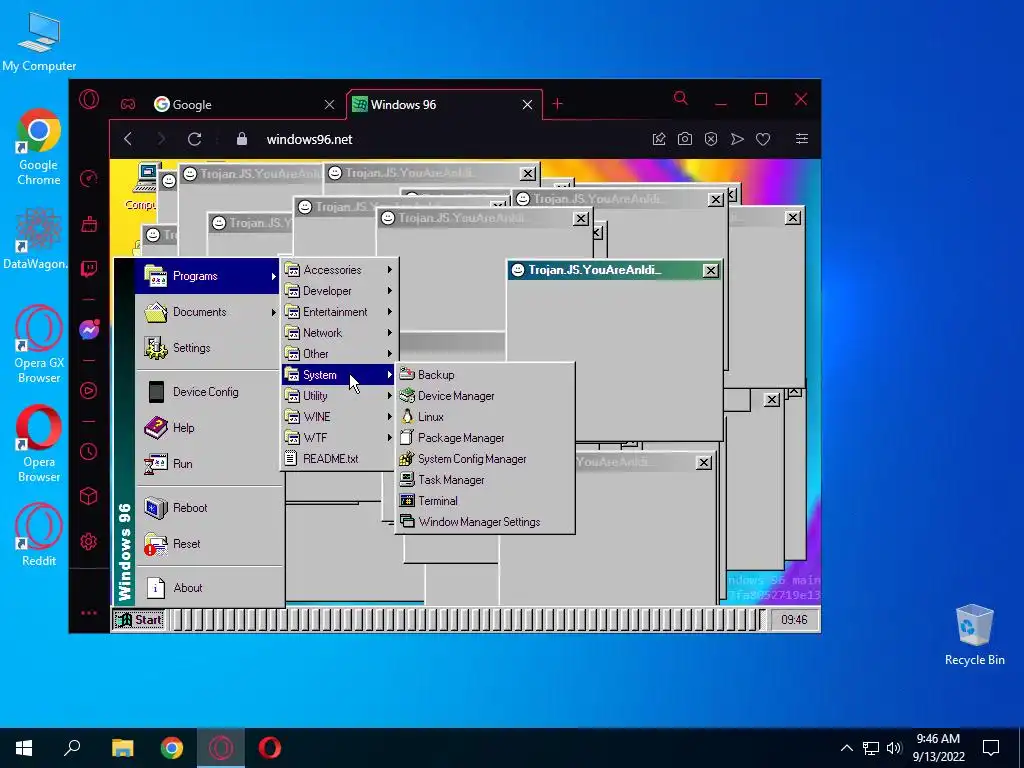1024x768 pixels.
Task: Open Recycle Bin on desktop
Action: (974, 635)
